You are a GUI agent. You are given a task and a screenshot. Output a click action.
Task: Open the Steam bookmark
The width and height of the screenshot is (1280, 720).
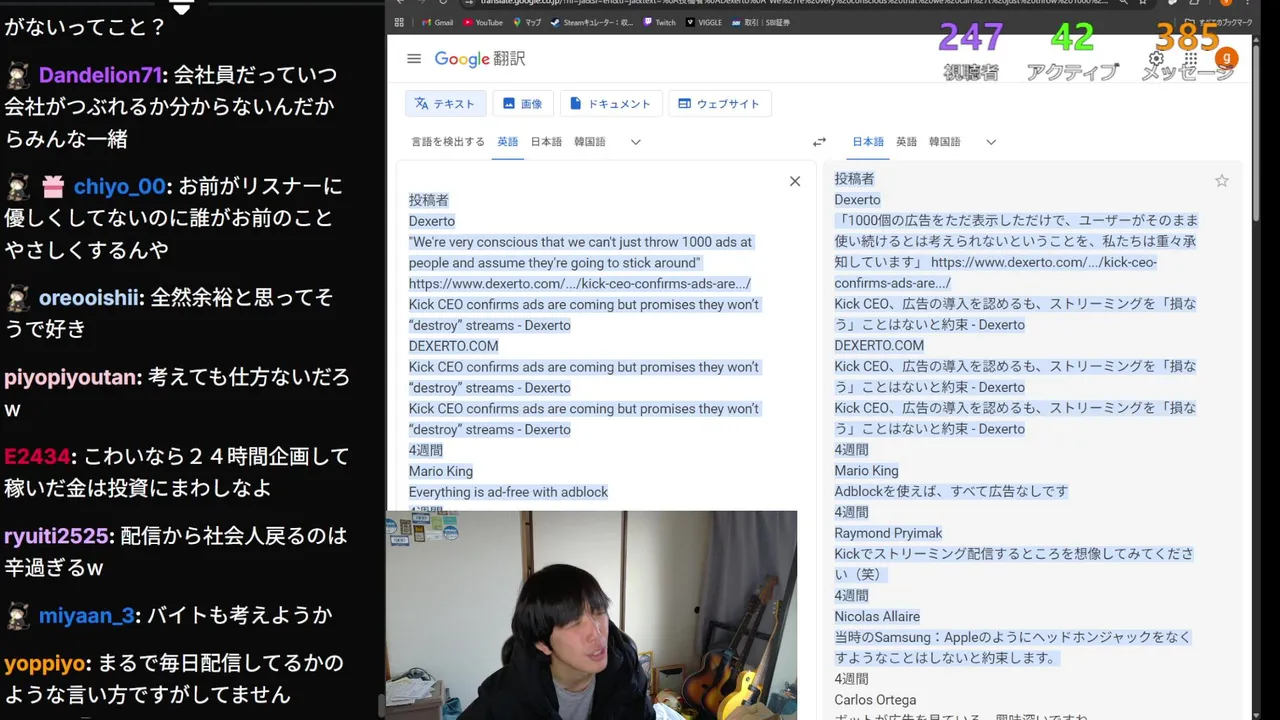coord(592,22)
